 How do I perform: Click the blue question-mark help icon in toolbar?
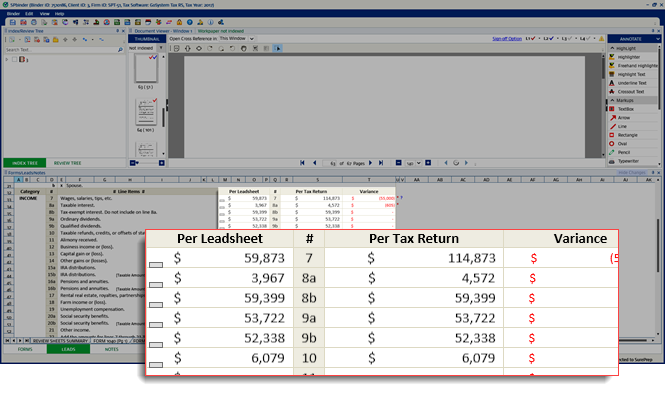coord(190,22)
